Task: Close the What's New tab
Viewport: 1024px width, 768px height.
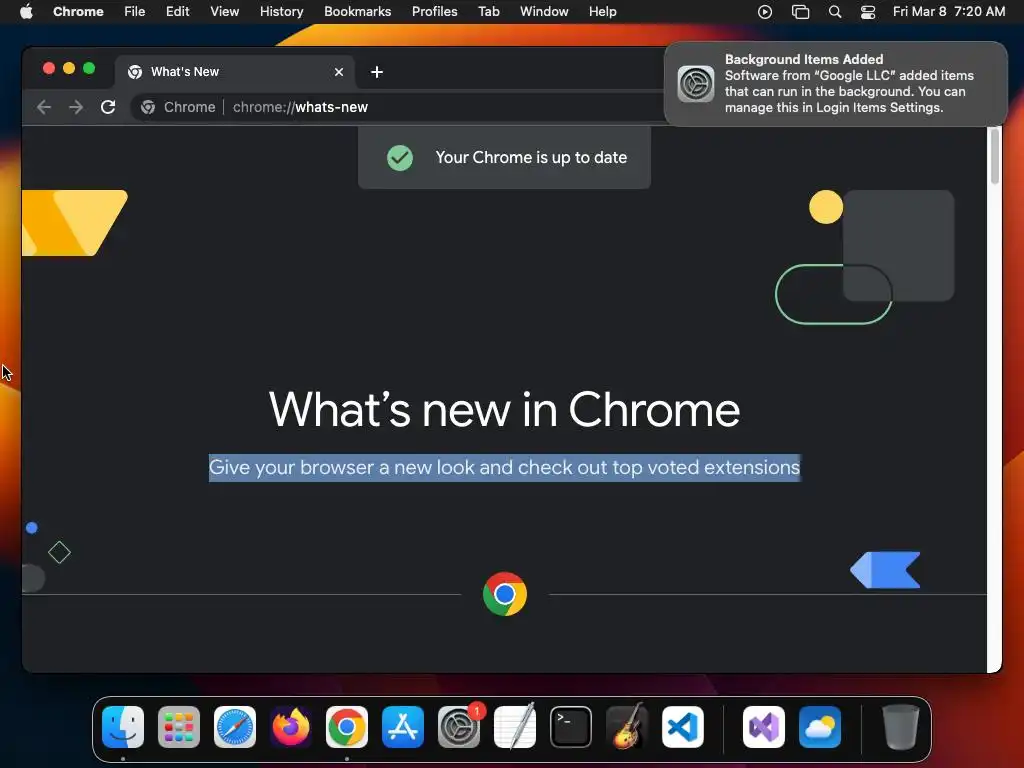Action: 338,72
